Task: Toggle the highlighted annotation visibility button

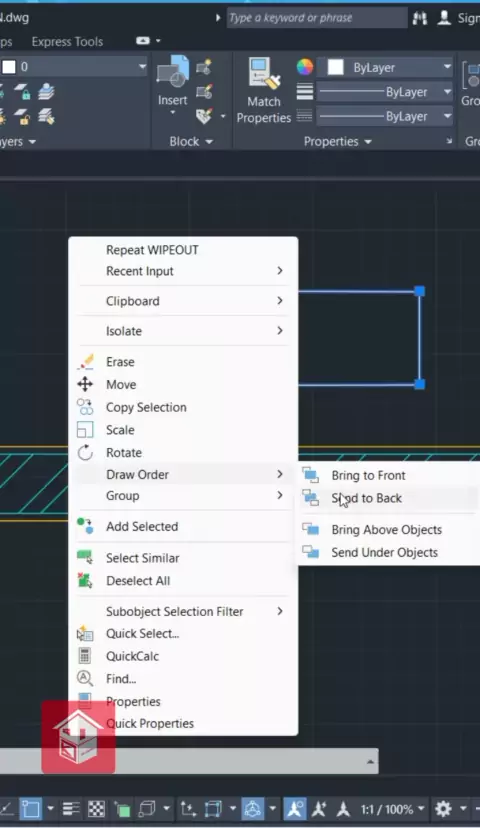Action: (295, 808)
